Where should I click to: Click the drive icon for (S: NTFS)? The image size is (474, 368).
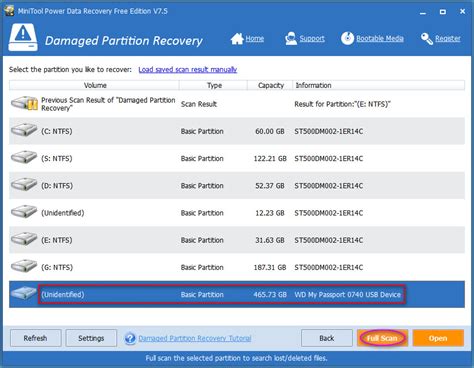(x=24, y=157)
